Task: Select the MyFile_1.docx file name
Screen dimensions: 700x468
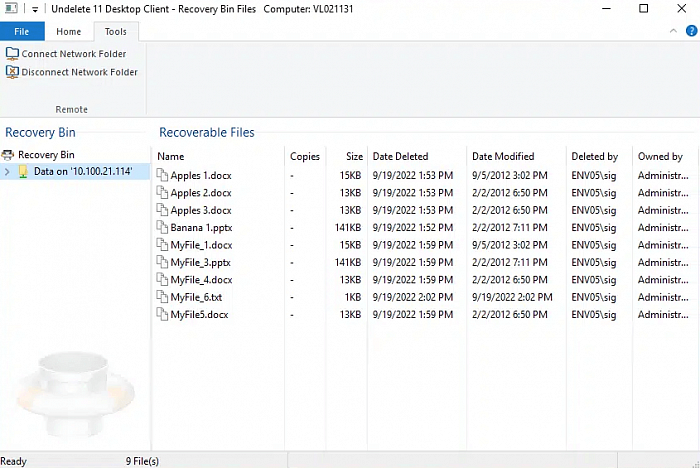Action: (201, 245)
